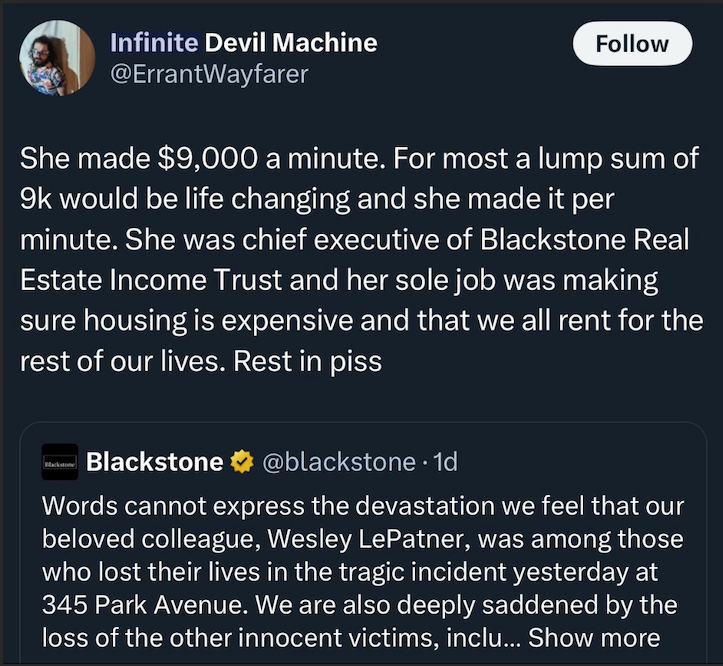Click the "Rest in piss" closing text
Image resolution: width=723 pixels, height=666 pixels.
click(x=308, y=360)
